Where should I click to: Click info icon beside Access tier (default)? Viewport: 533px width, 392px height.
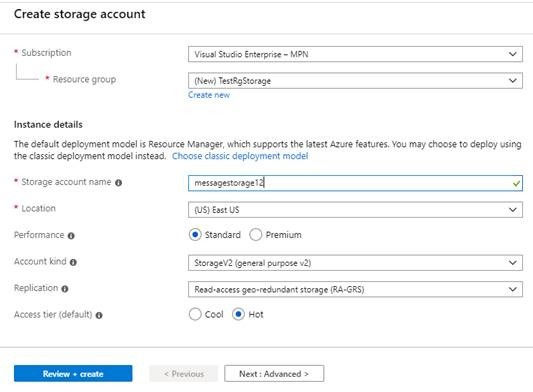coord(99,315)
